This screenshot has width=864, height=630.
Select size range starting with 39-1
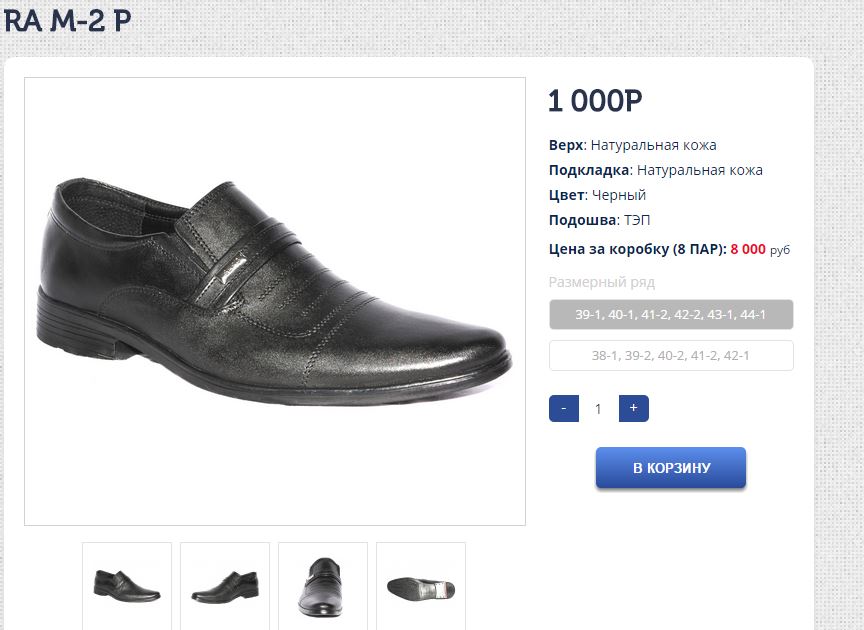[x=671, y=315]
